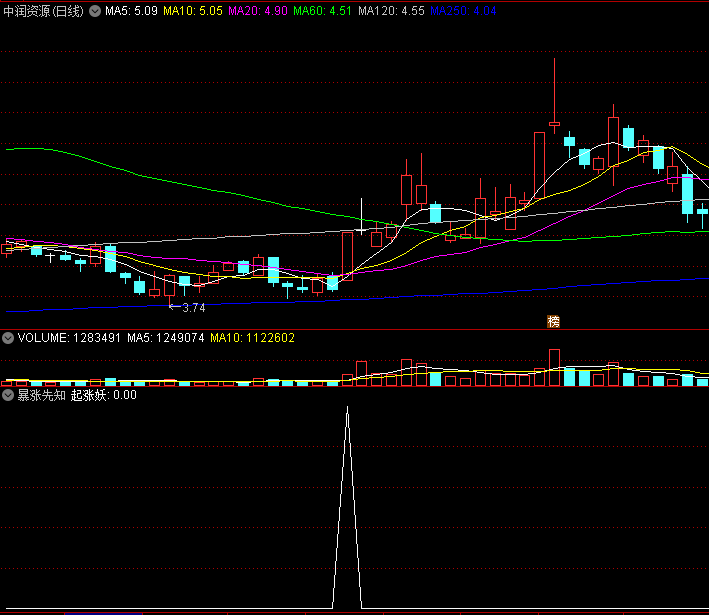Click the 中润资源(日线) chart title
Image resolution: width=709 pixels, height=615 pixels.
43,11
